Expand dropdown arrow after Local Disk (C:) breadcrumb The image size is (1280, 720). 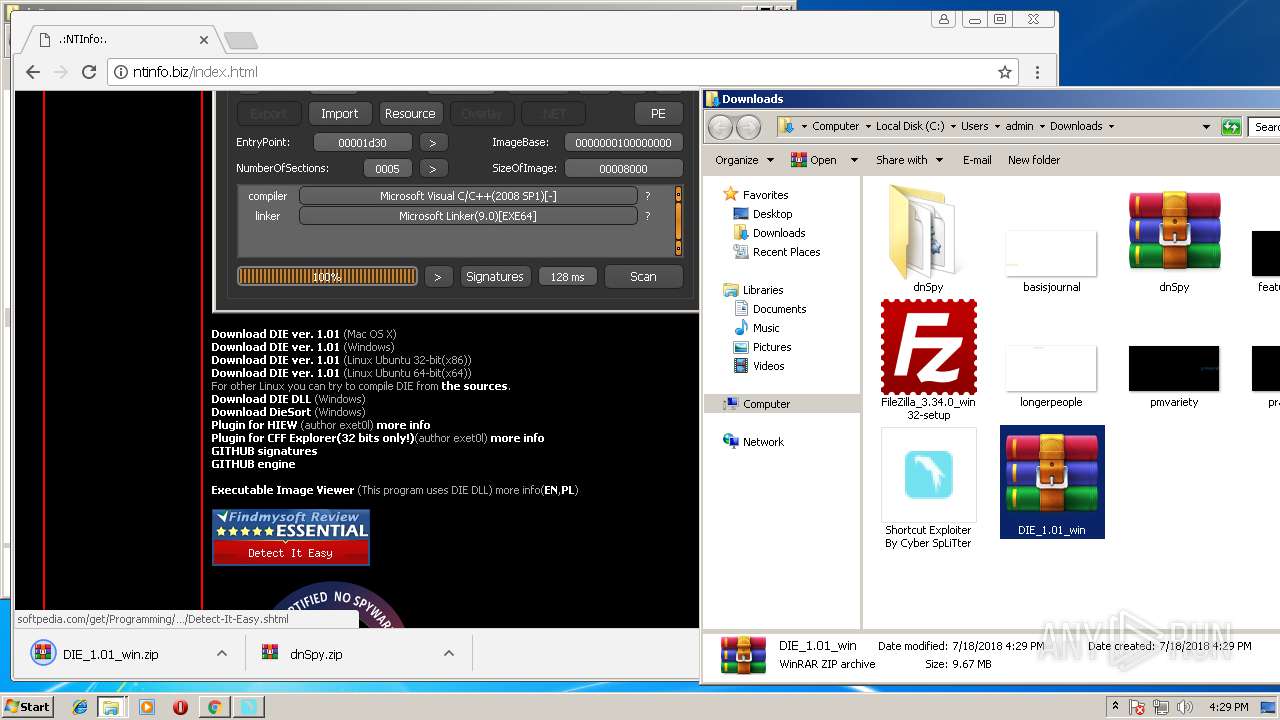pos(952,127)
